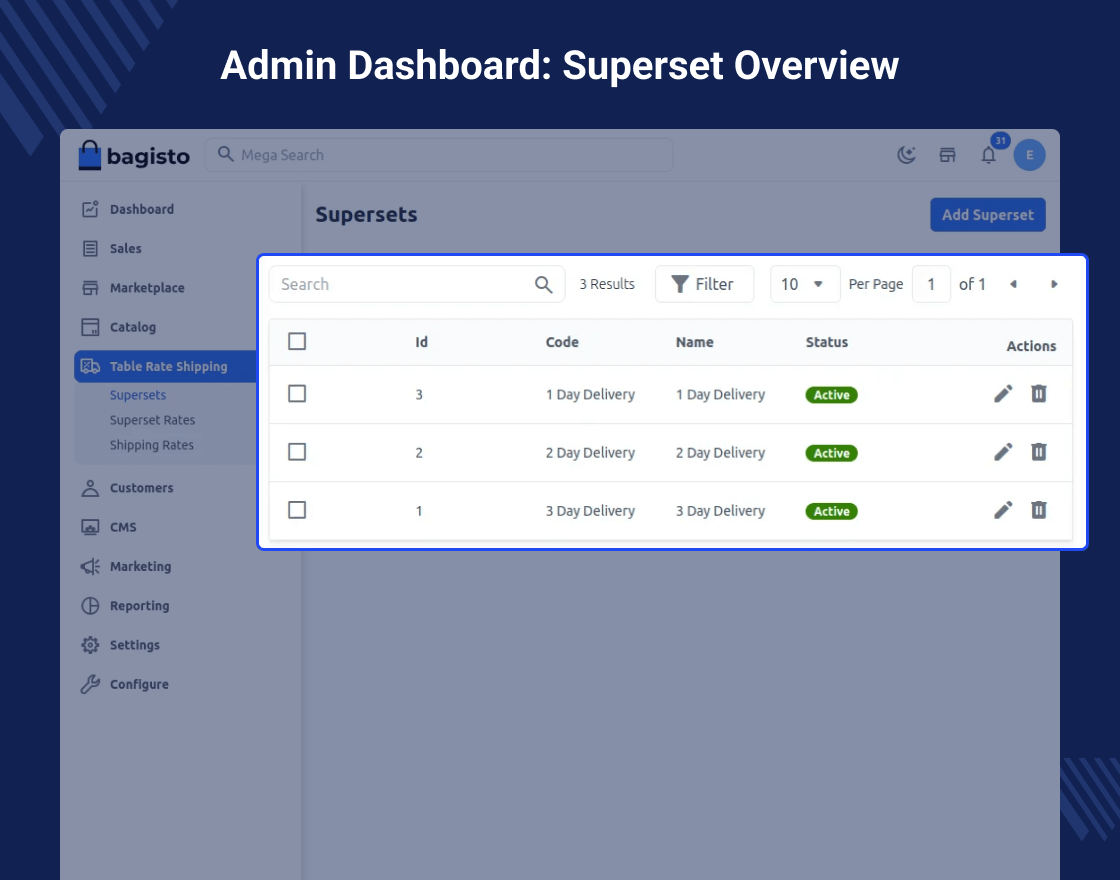Image resolution: width=1120 pixels, height=880 pixels.
Task: Select checkbox for superset Id 3
Action: coord(297,394)
